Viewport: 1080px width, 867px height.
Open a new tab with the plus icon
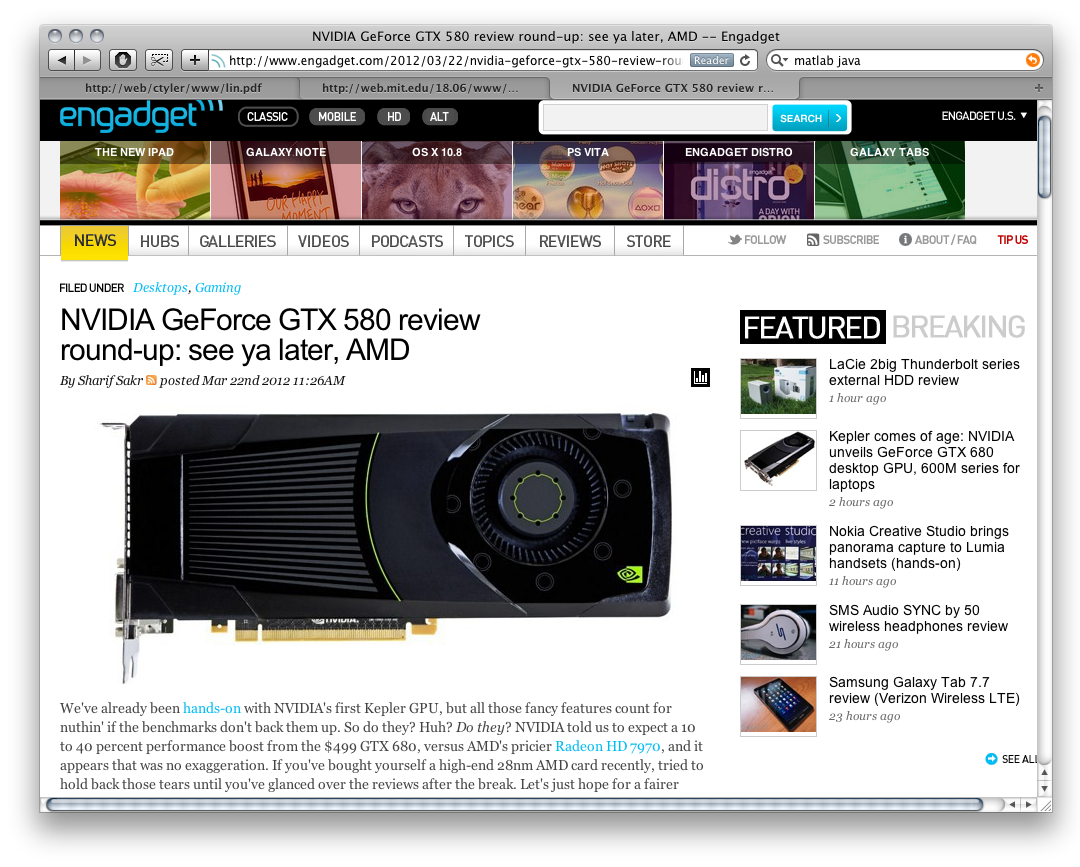(x=1039, y=87)
